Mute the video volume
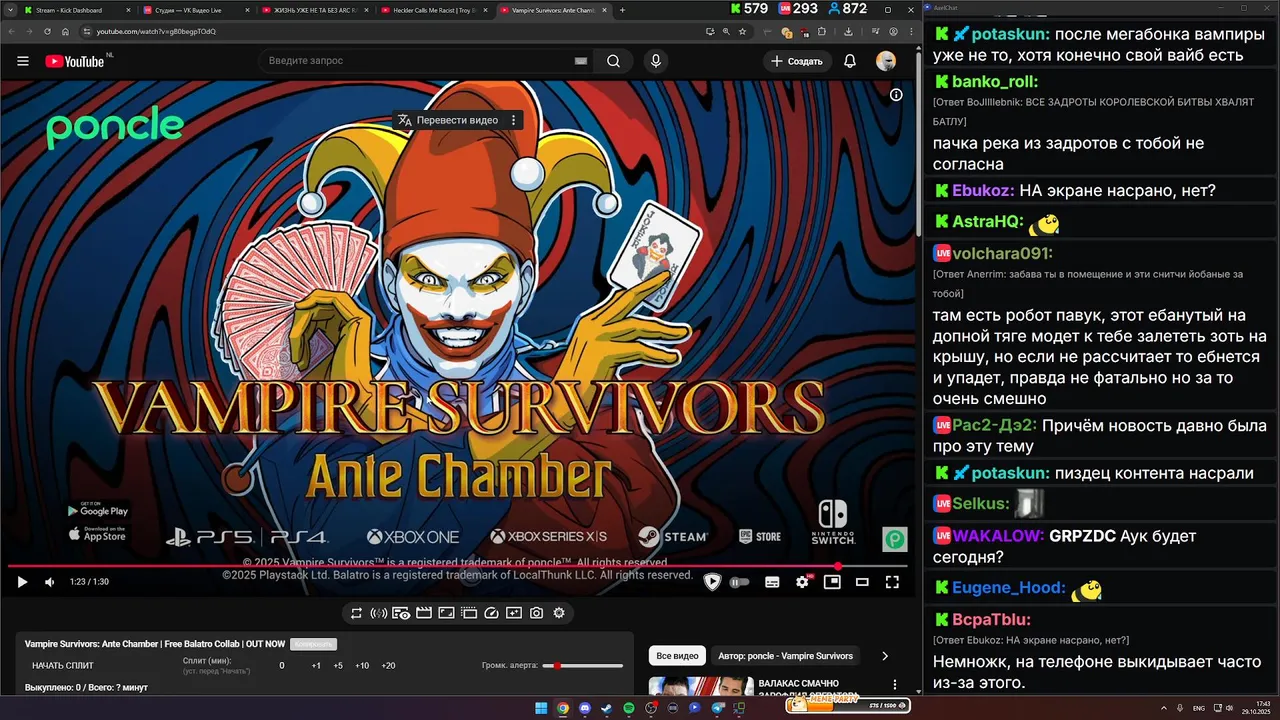The image size is (1280, 720). coord(50,582)
